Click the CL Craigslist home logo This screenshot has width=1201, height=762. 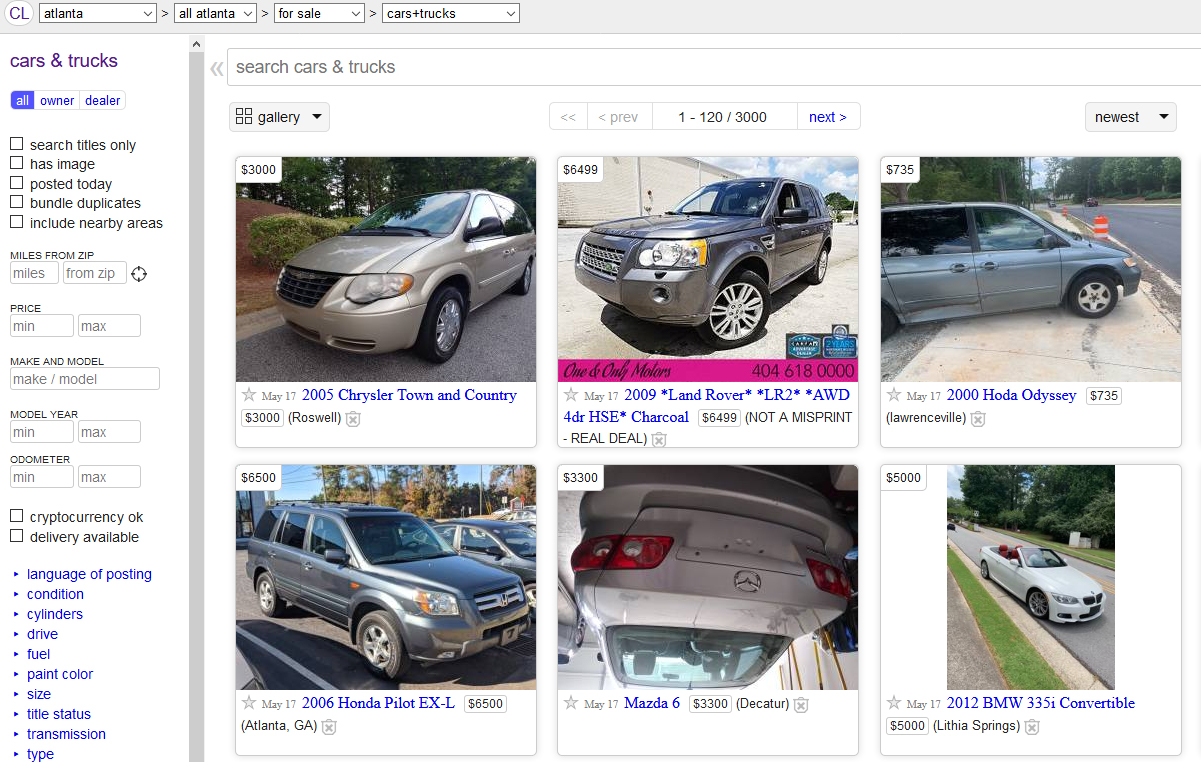click(19, 13)
